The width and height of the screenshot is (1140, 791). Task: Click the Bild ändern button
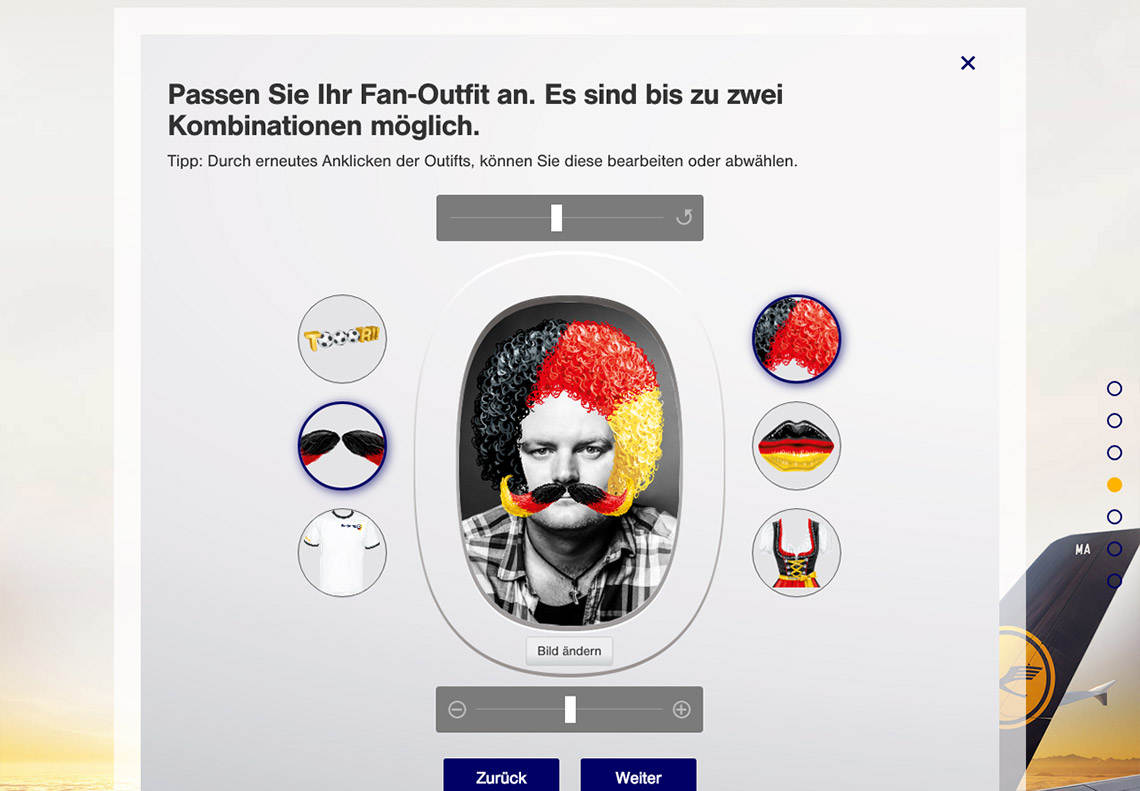(569, 651)
